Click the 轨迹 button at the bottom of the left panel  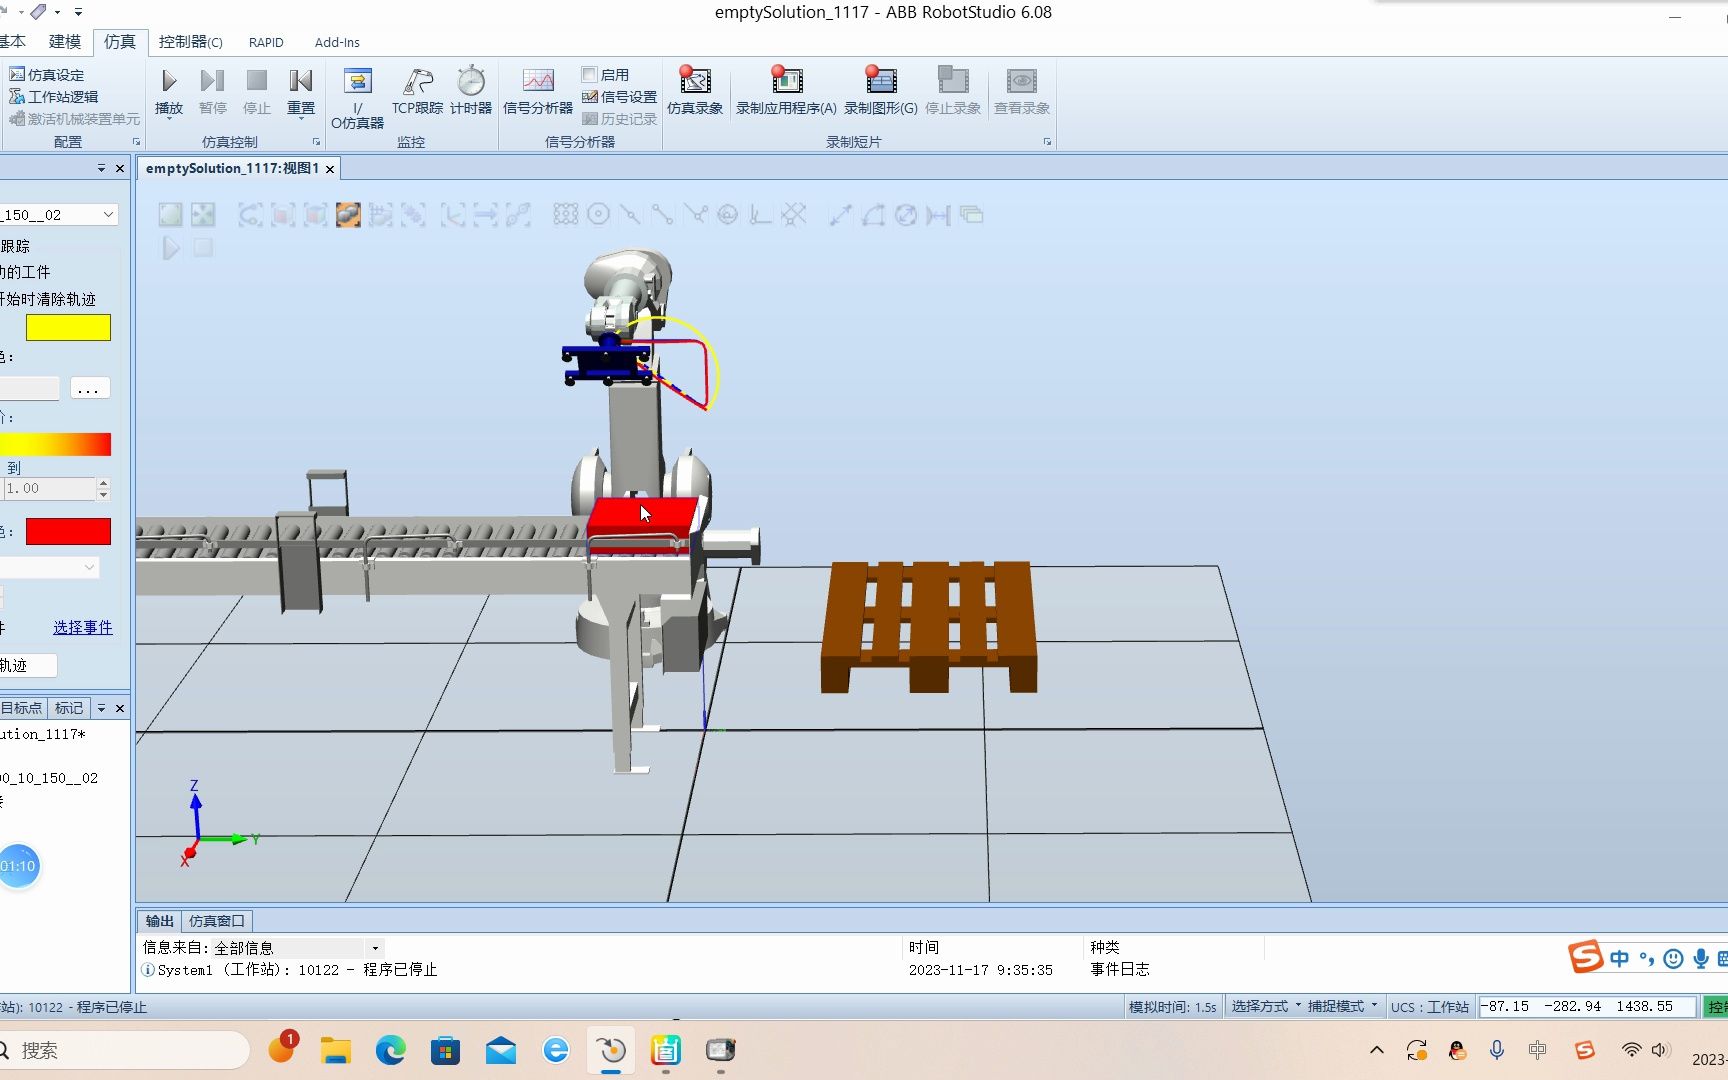[x=28, y=665]
